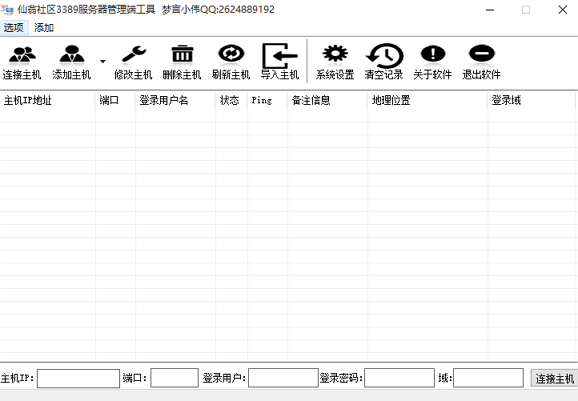Open the 选项 menu
The height and width of the screenshot is (401, 578).
(x=14, y=28)
